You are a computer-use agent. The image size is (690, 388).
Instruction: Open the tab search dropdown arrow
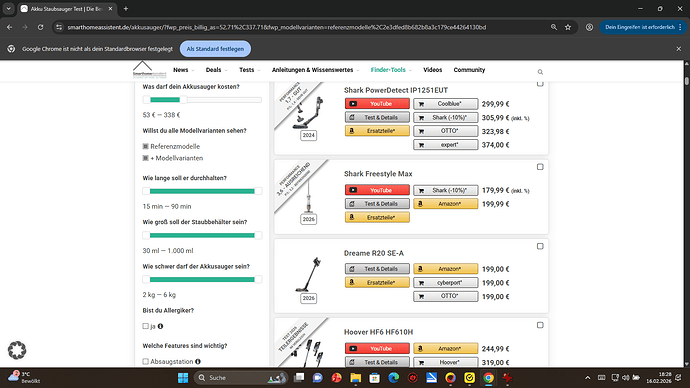tap(8, 8)
